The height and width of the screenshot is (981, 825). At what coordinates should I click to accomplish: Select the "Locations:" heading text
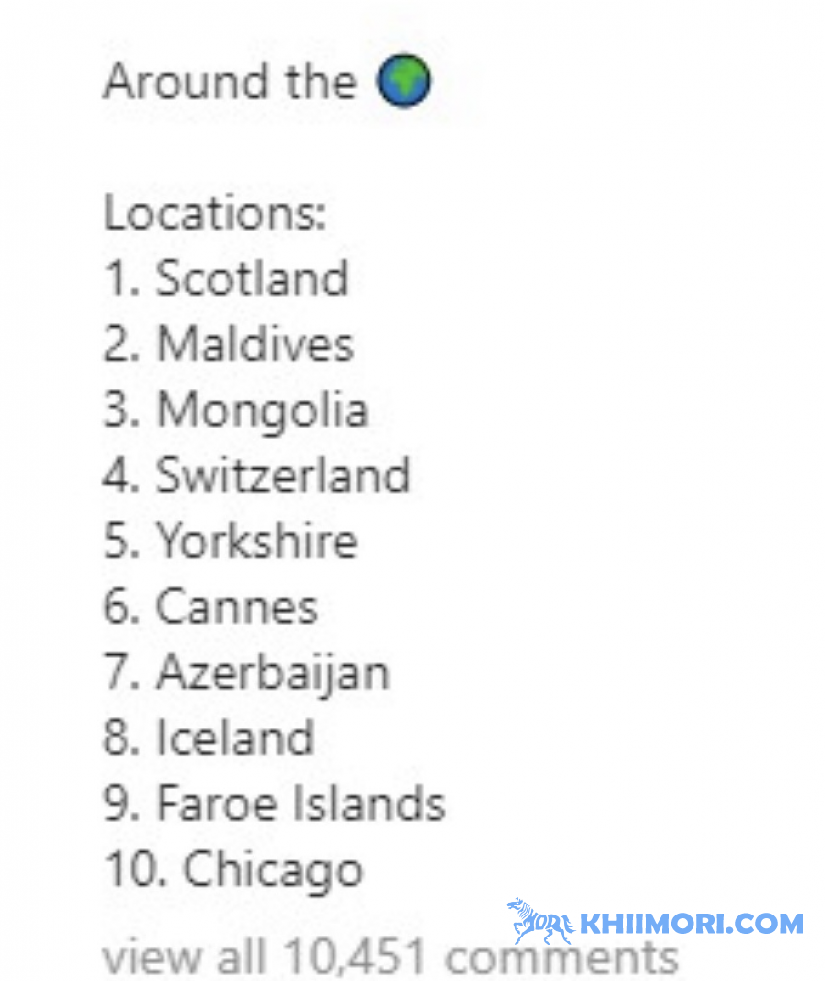point(215,213)
